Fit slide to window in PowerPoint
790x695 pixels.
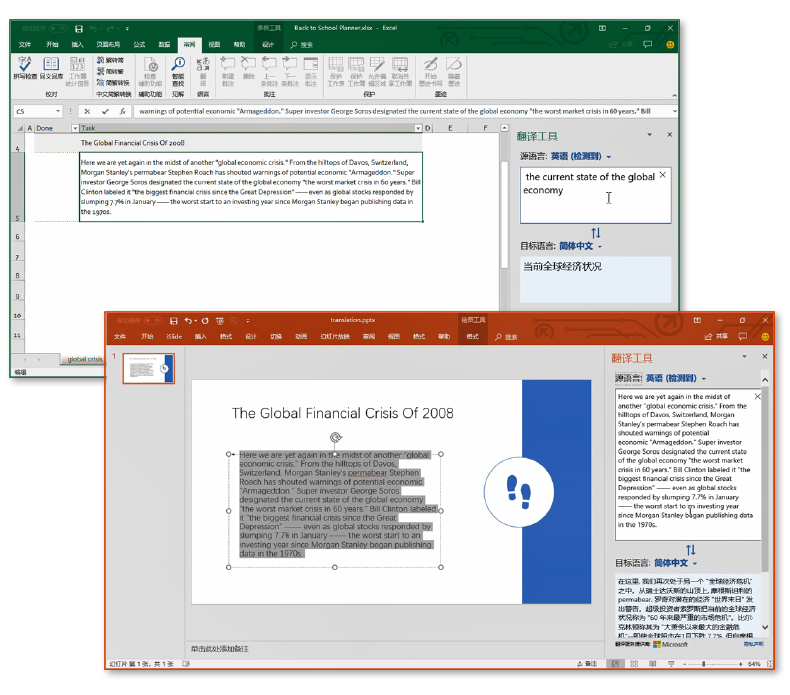tap(769, 664)
